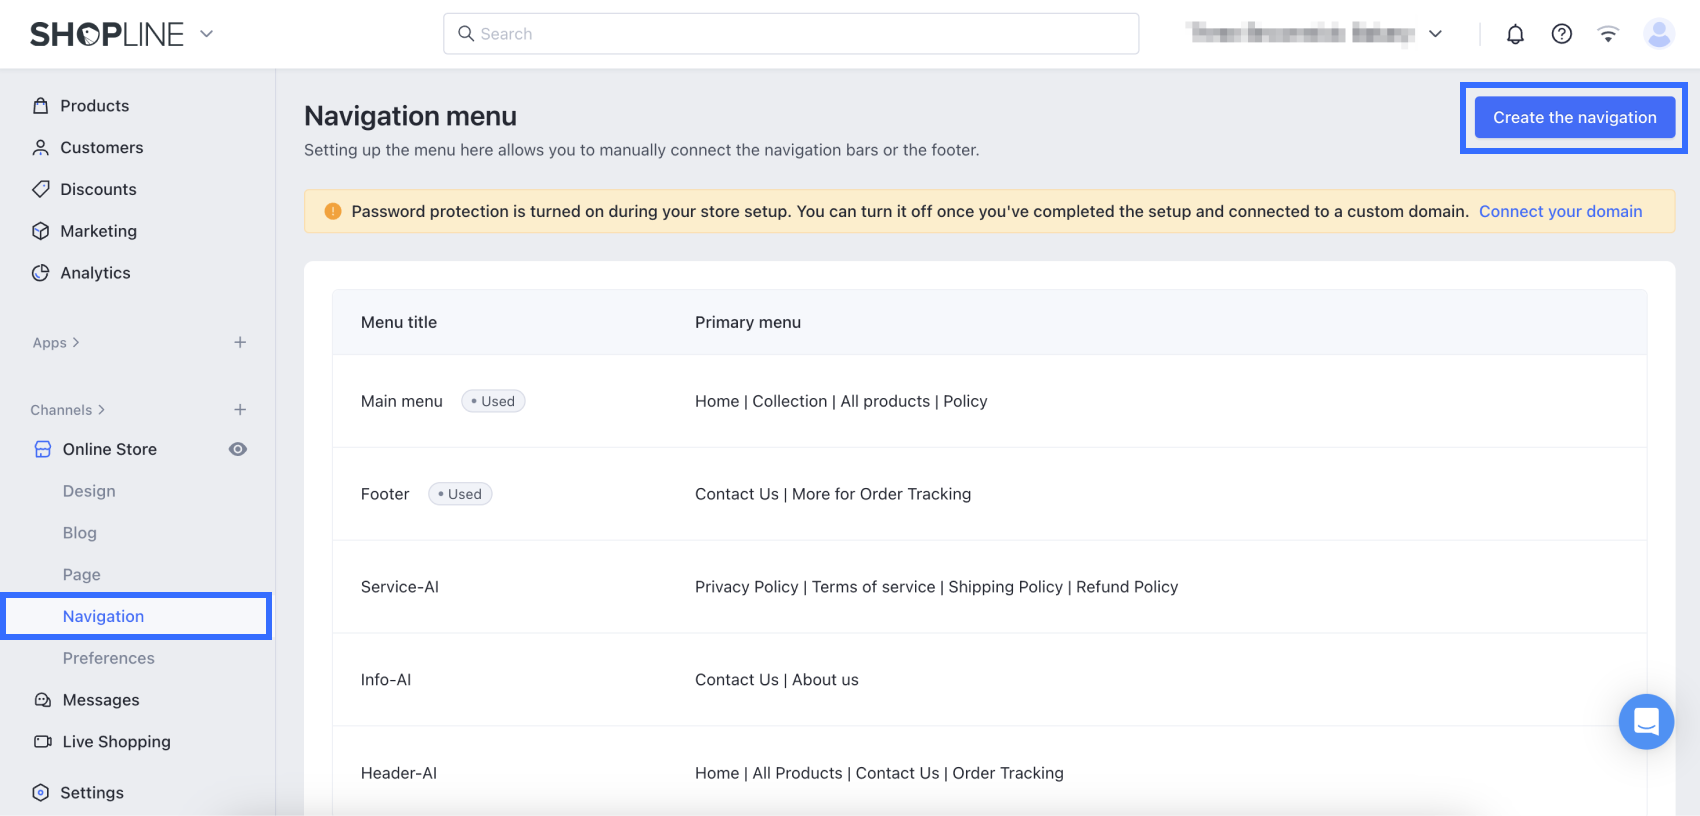The image size is (1700, 816).
Task: Add a channel with the plus icon
Action: coord(240,409)
